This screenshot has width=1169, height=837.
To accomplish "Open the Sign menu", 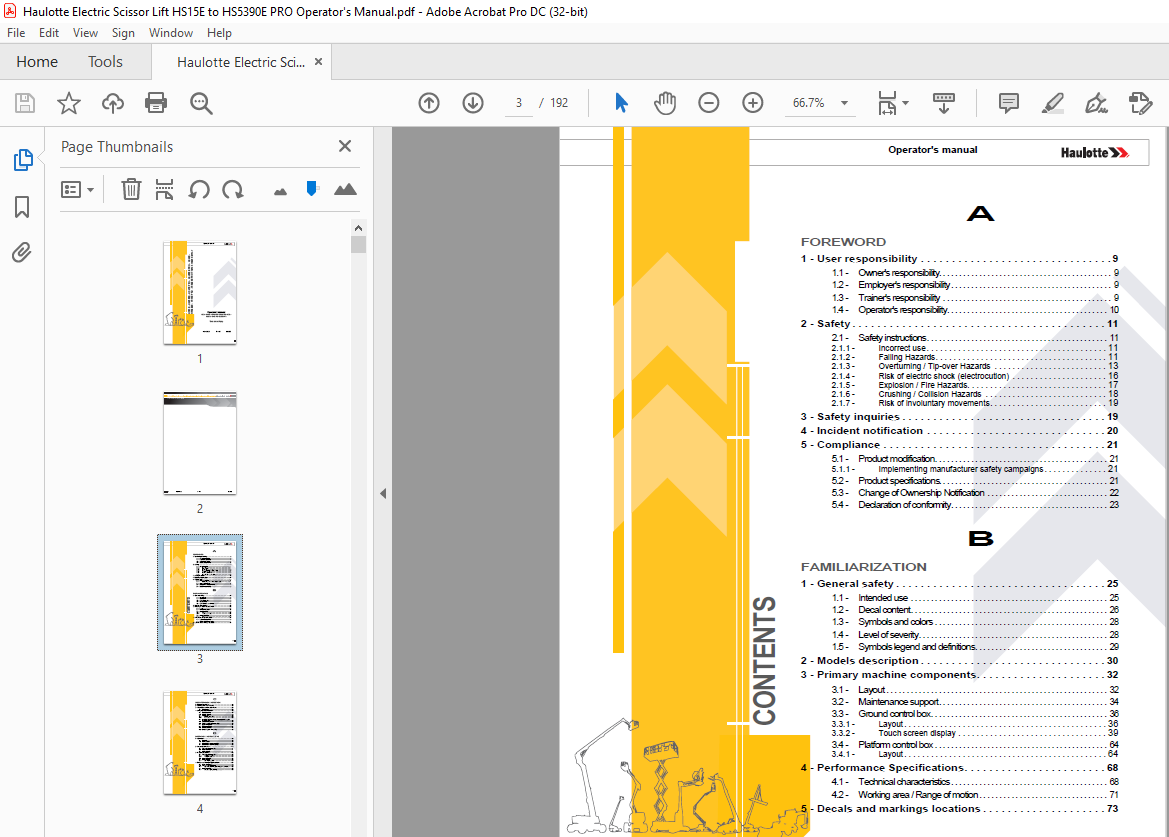I will click(x=123, y=33).
